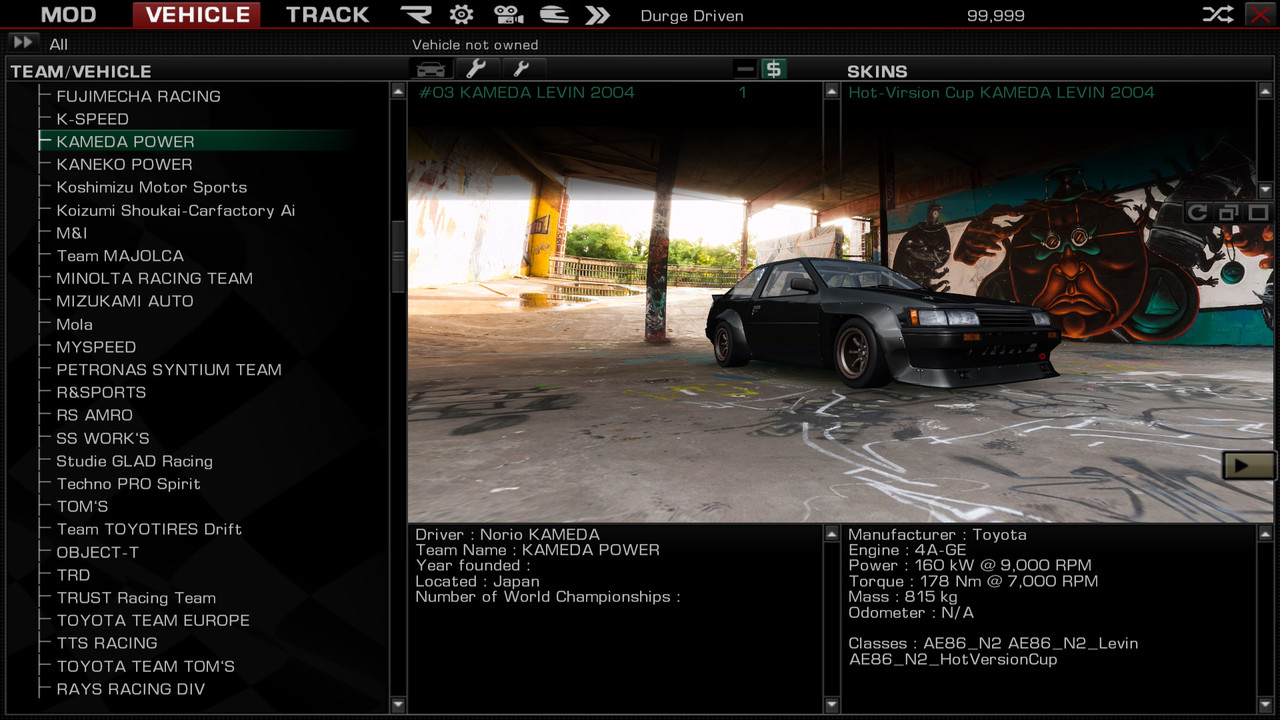The image size is (1280, 720).
Task: Click up arrow of driver info scrollbar
Action: click(x=831, y=535)
